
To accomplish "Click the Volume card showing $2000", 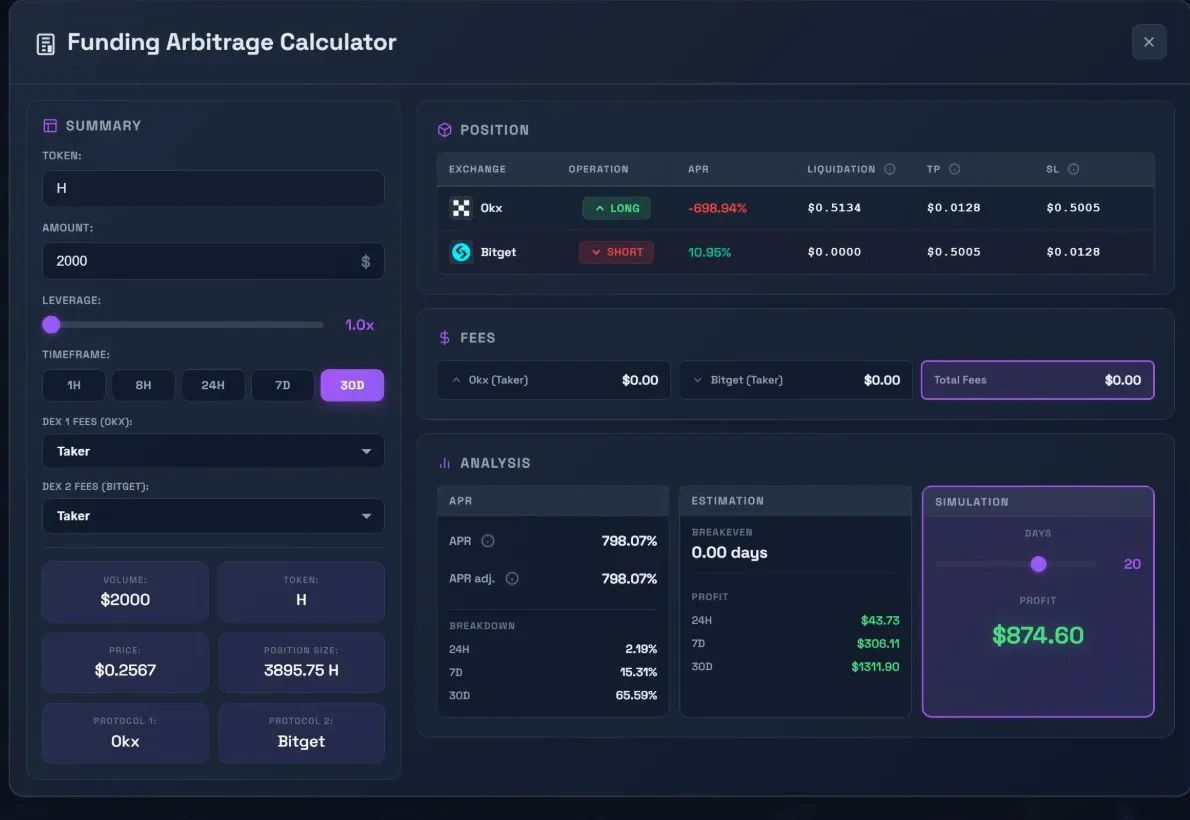I will click(x=125, y=592).
